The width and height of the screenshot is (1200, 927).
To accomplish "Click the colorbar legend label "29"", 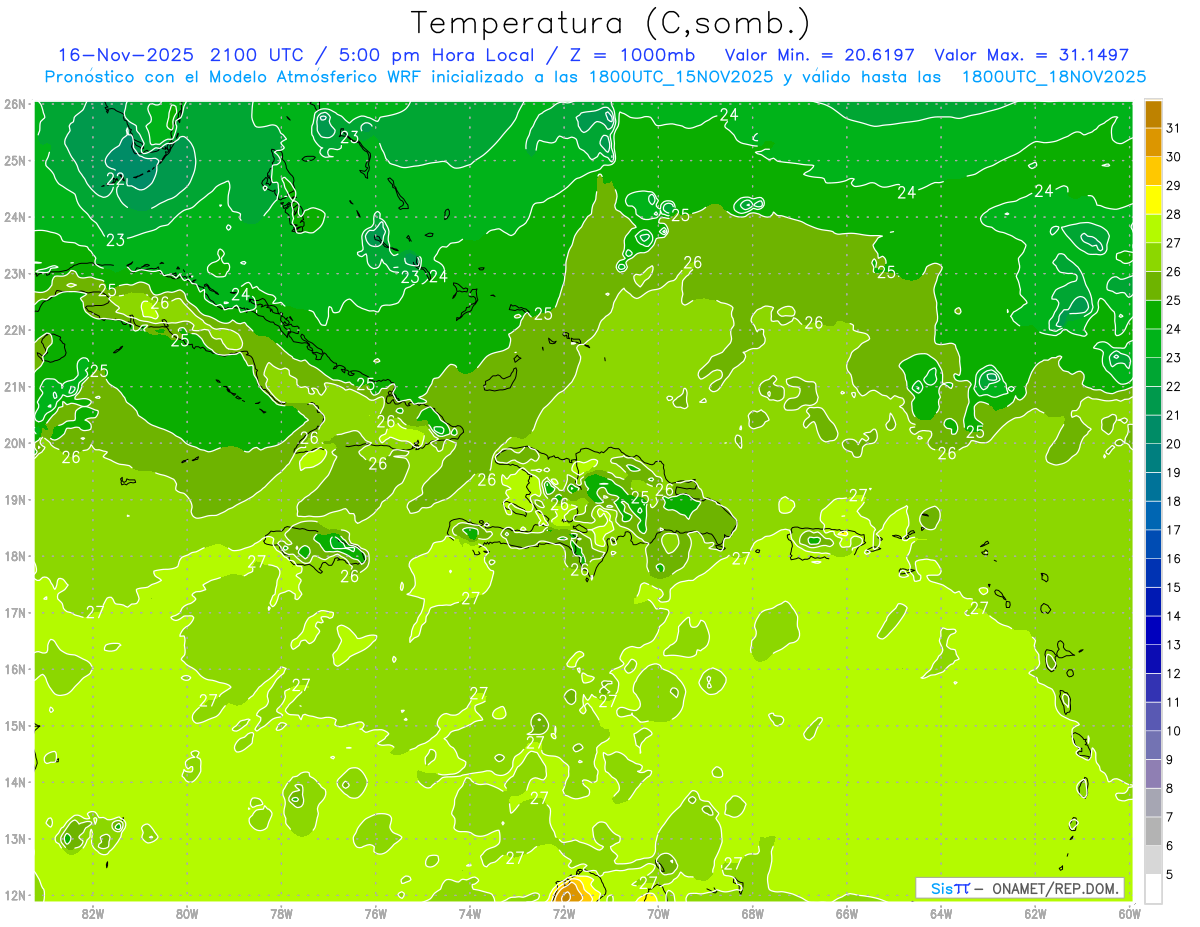I will click(x=1174, y=186).
